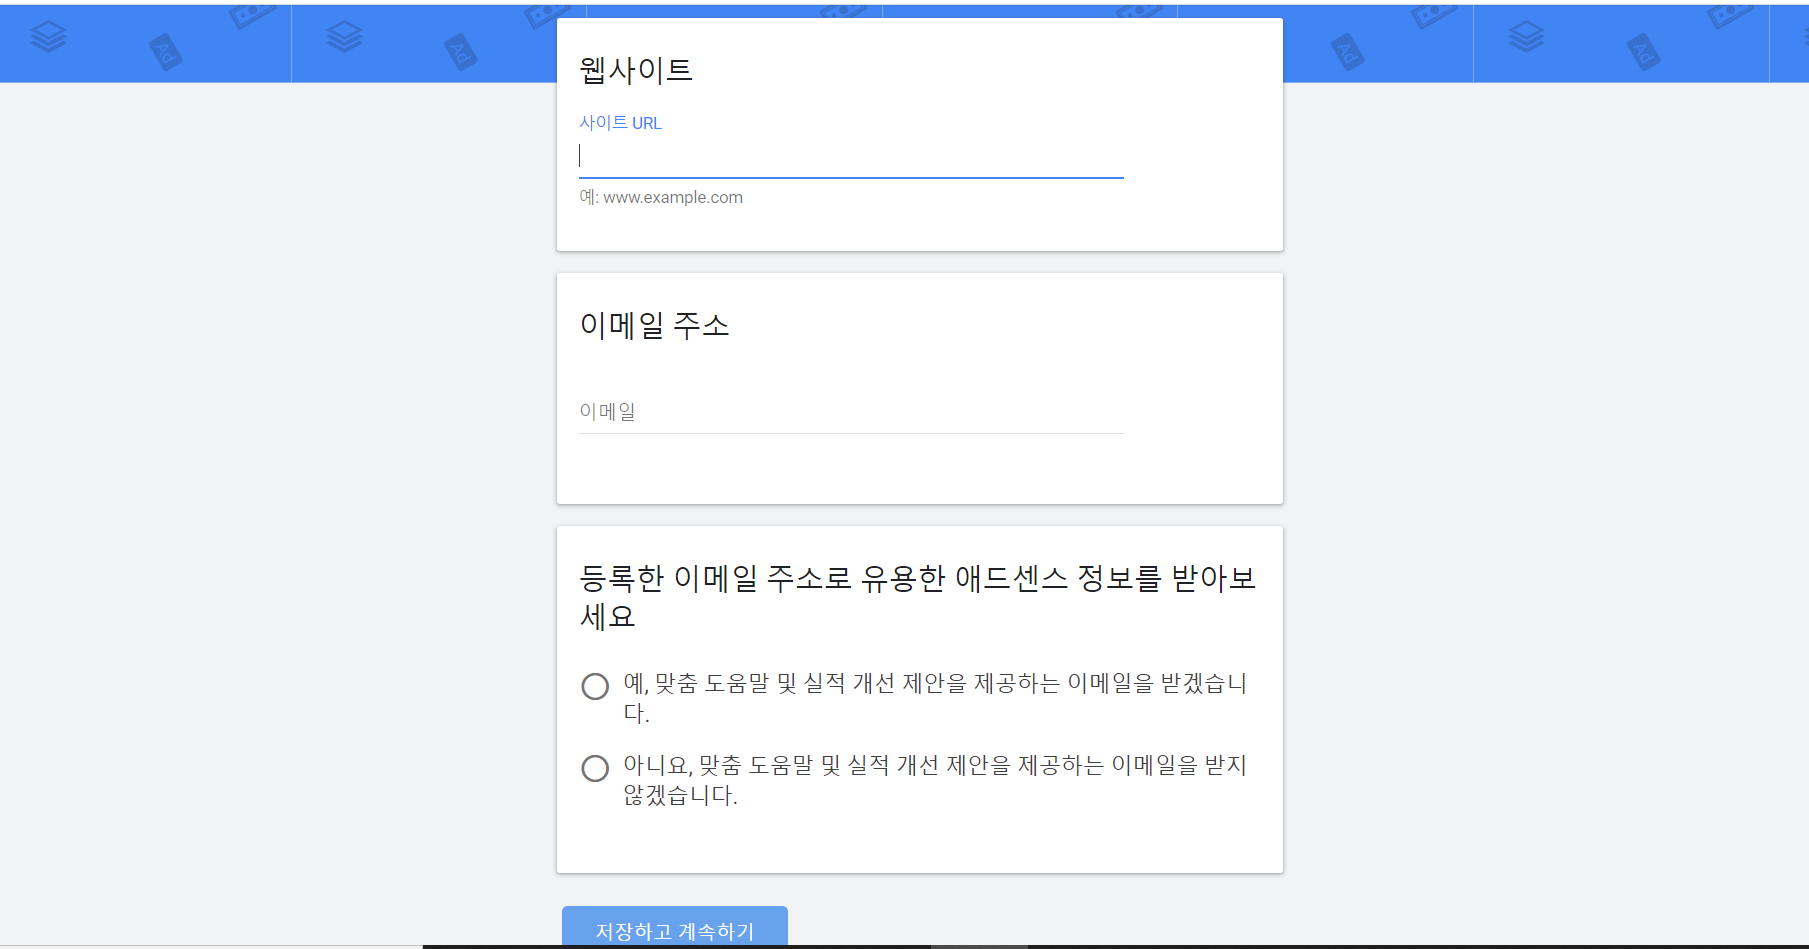The image size is (1809, 949).
Task: Click the 이메일 주소 section heading
Action: pos(655,325)
